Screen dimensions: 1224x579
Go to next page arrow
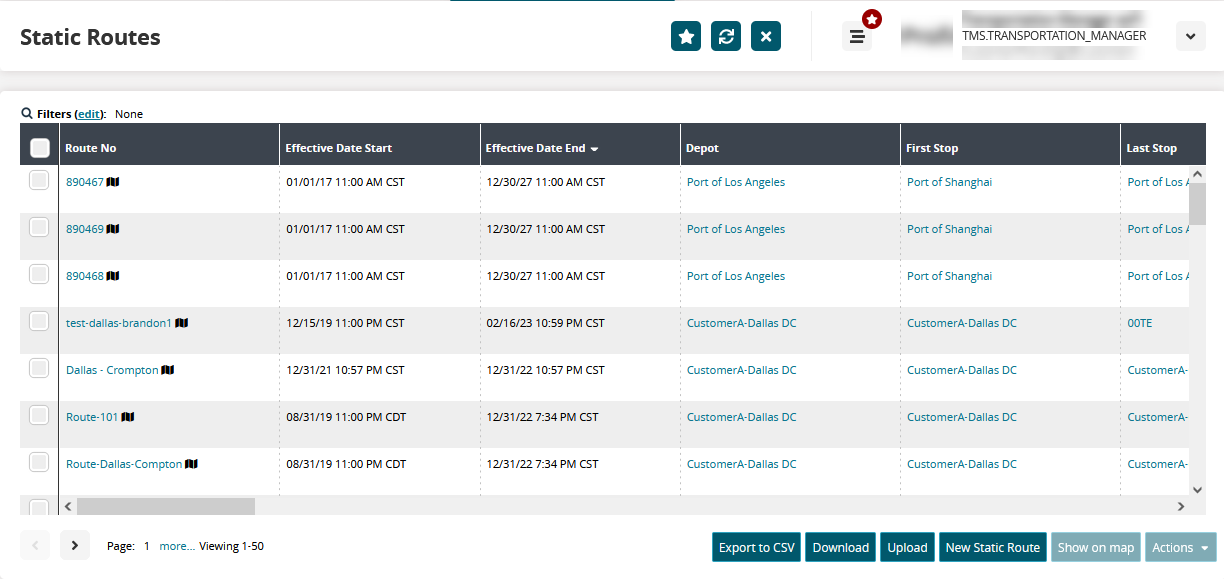[x=75, y=545]
